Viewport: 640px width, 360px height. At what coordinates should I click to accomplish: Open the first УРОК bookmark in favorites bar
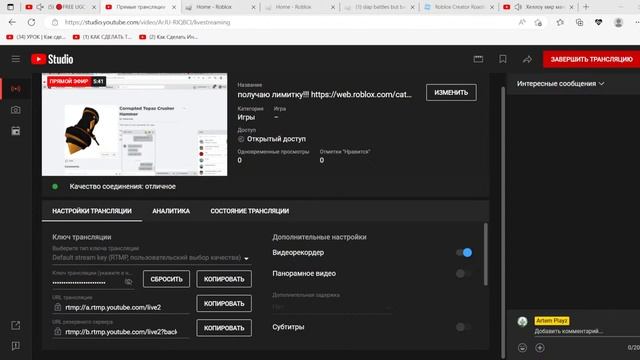[x=36, y=37]
